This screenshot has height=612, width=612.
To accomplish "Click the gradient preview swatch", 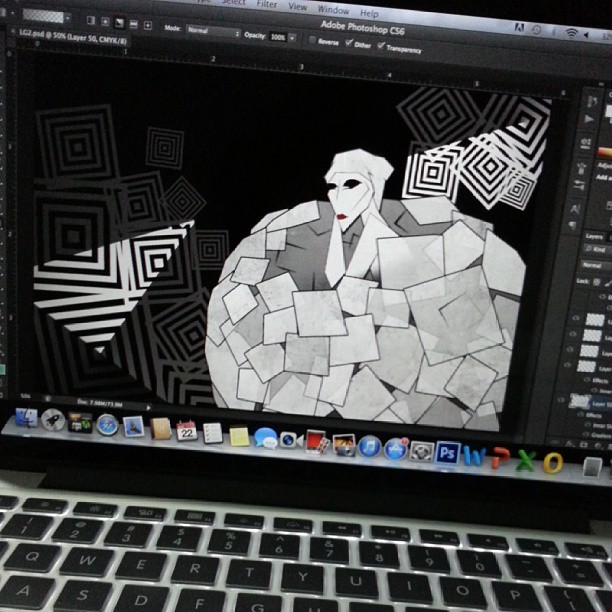I will point(43,16).
